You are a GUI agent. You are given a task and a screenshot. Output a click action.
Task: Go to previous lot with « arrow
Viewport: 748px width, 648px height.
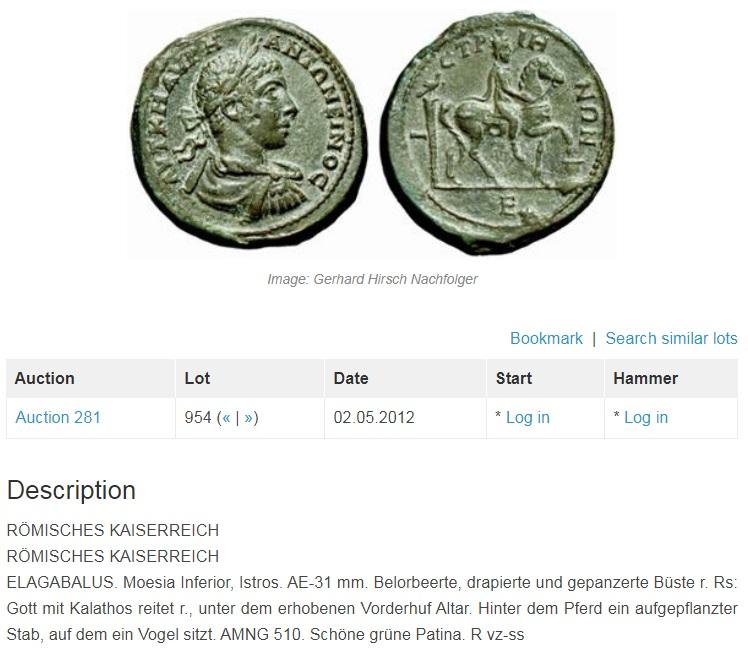[226, 418]
